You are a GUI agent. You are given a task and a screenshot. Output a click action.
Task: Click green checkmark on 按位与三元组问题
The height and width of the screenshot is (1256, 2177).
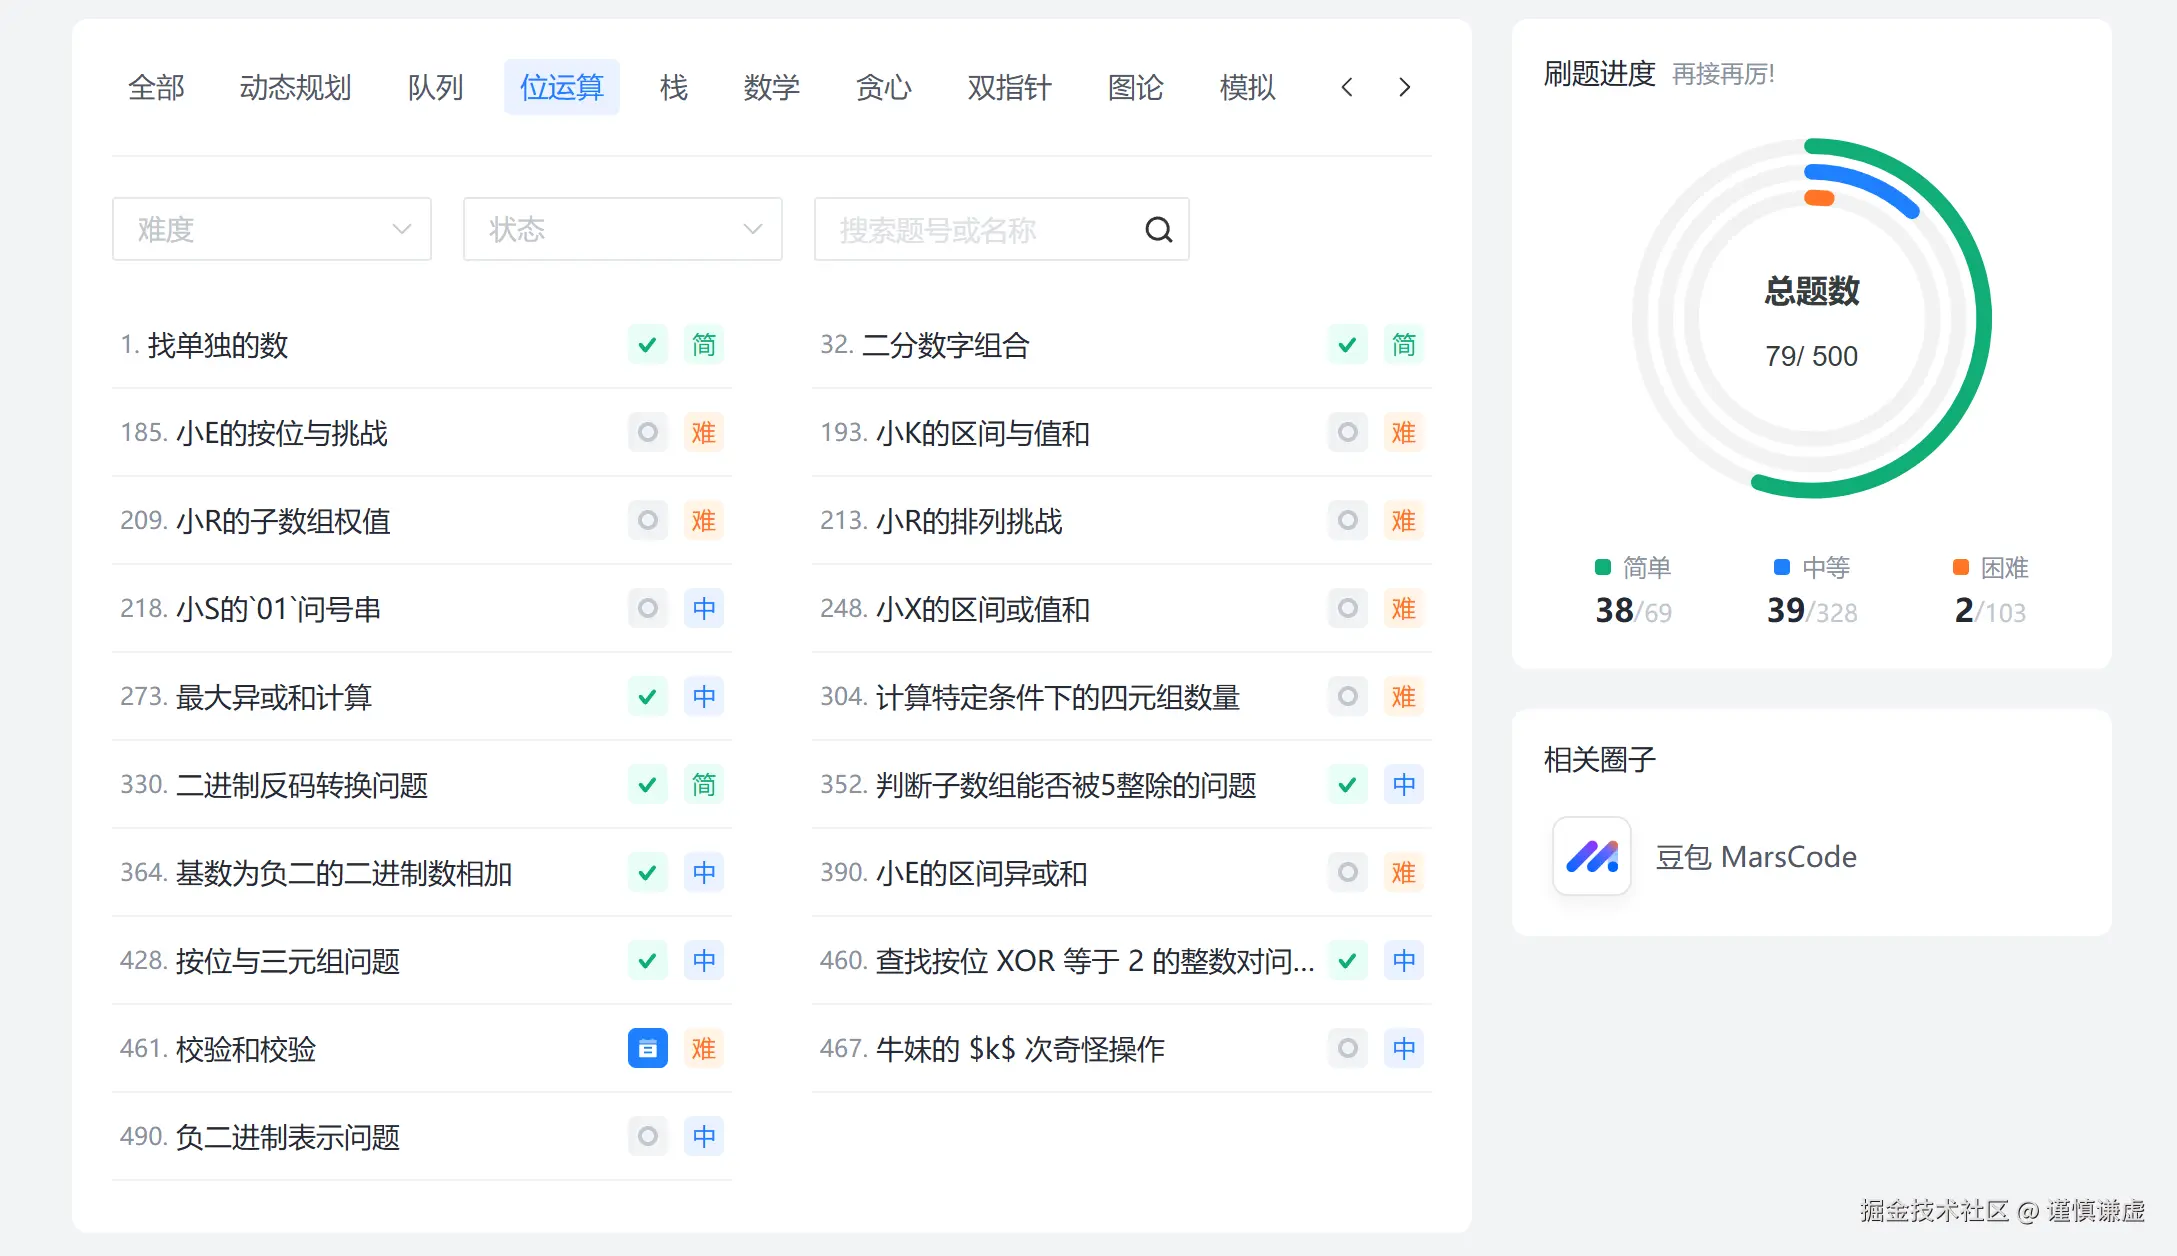tap(647, 961)
